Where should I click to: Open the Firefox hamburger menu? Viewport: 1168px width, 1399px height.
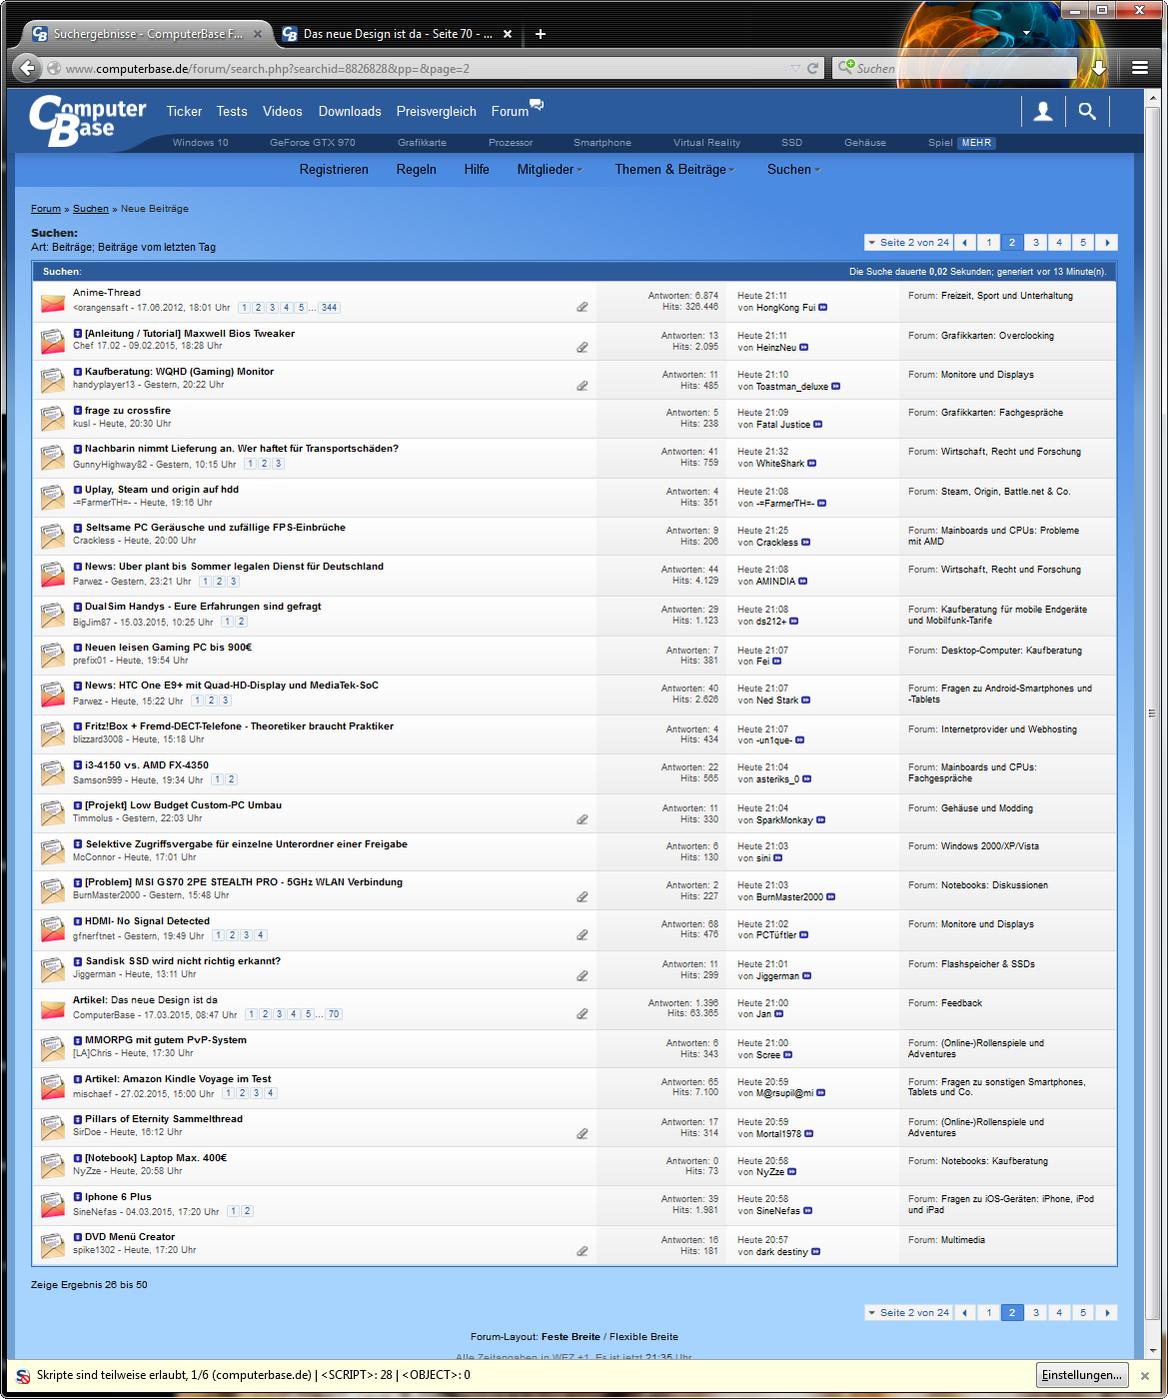coord(1140,68)
